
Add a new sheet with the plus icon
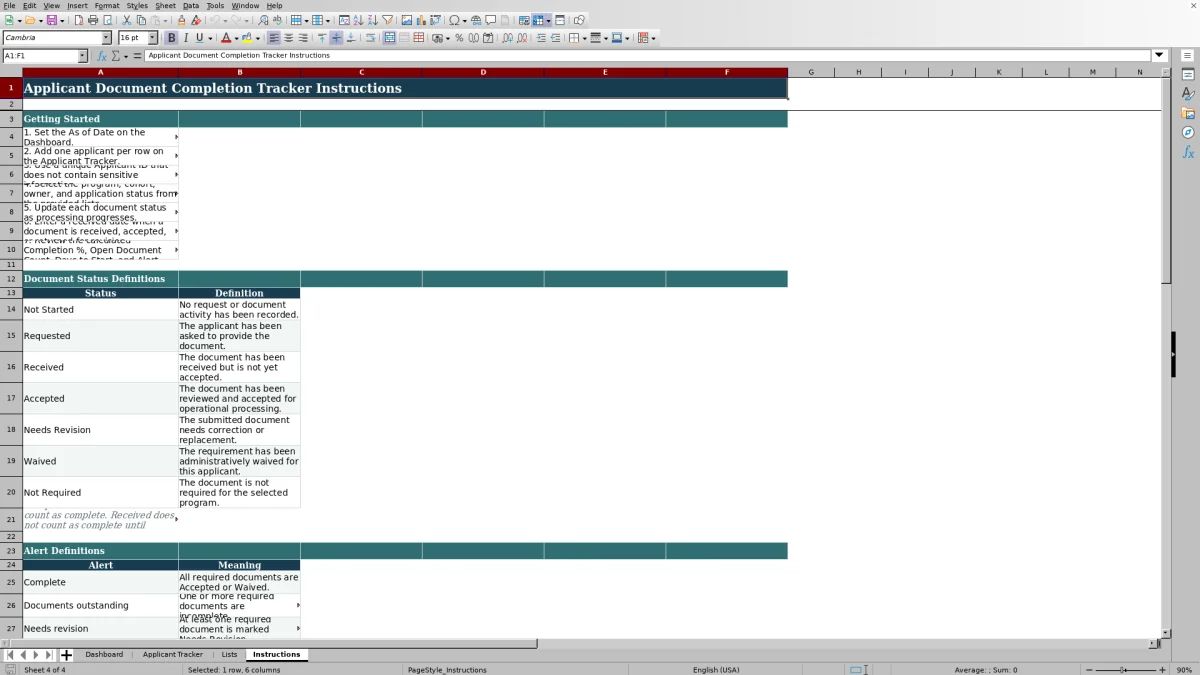click(66, 655)
